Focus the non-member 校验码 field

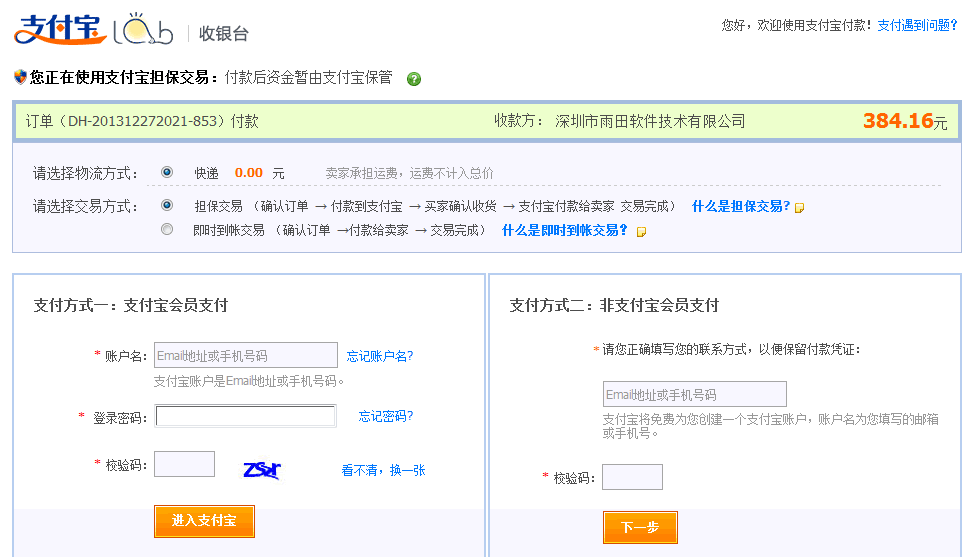pos(632,476)
